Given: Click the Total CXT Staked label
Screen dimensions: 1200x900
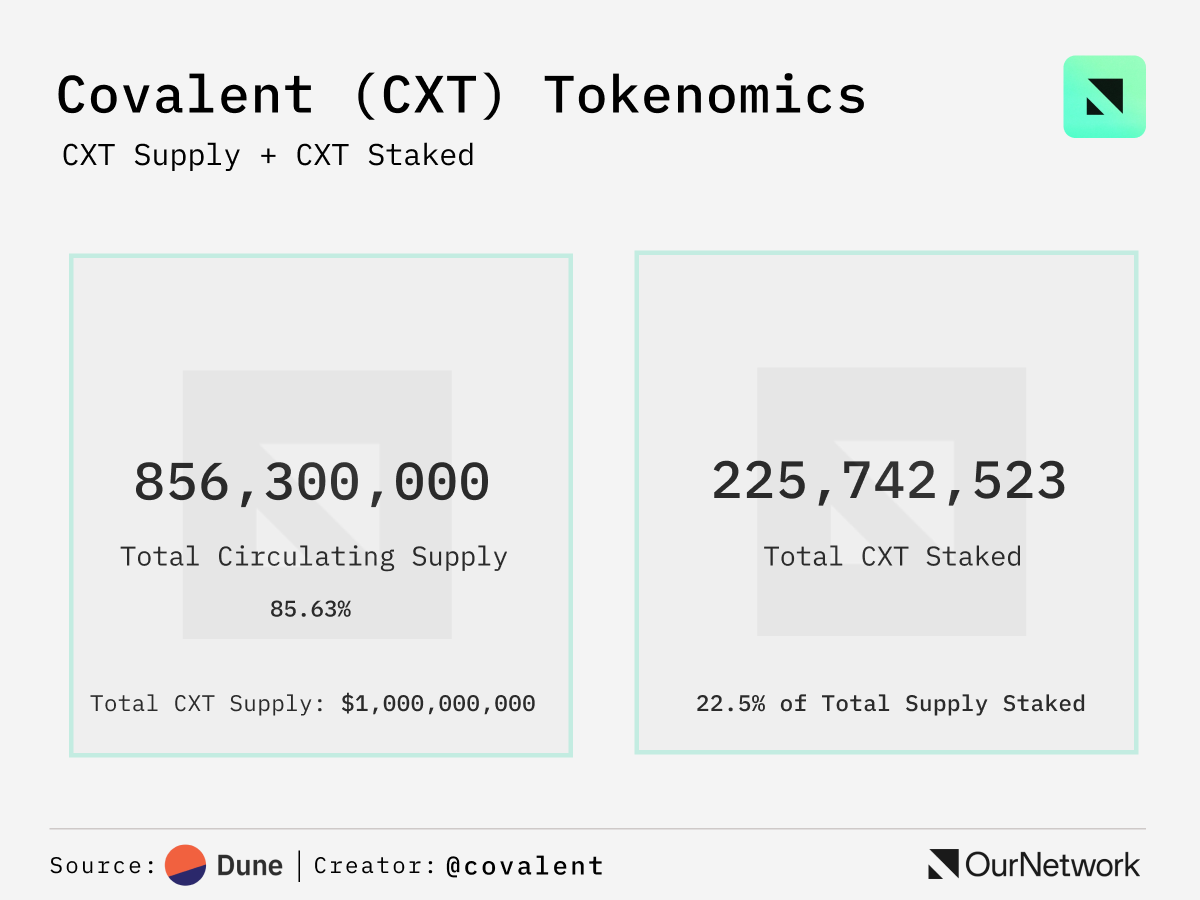Looking at the screenshot, I should point(892,557).
